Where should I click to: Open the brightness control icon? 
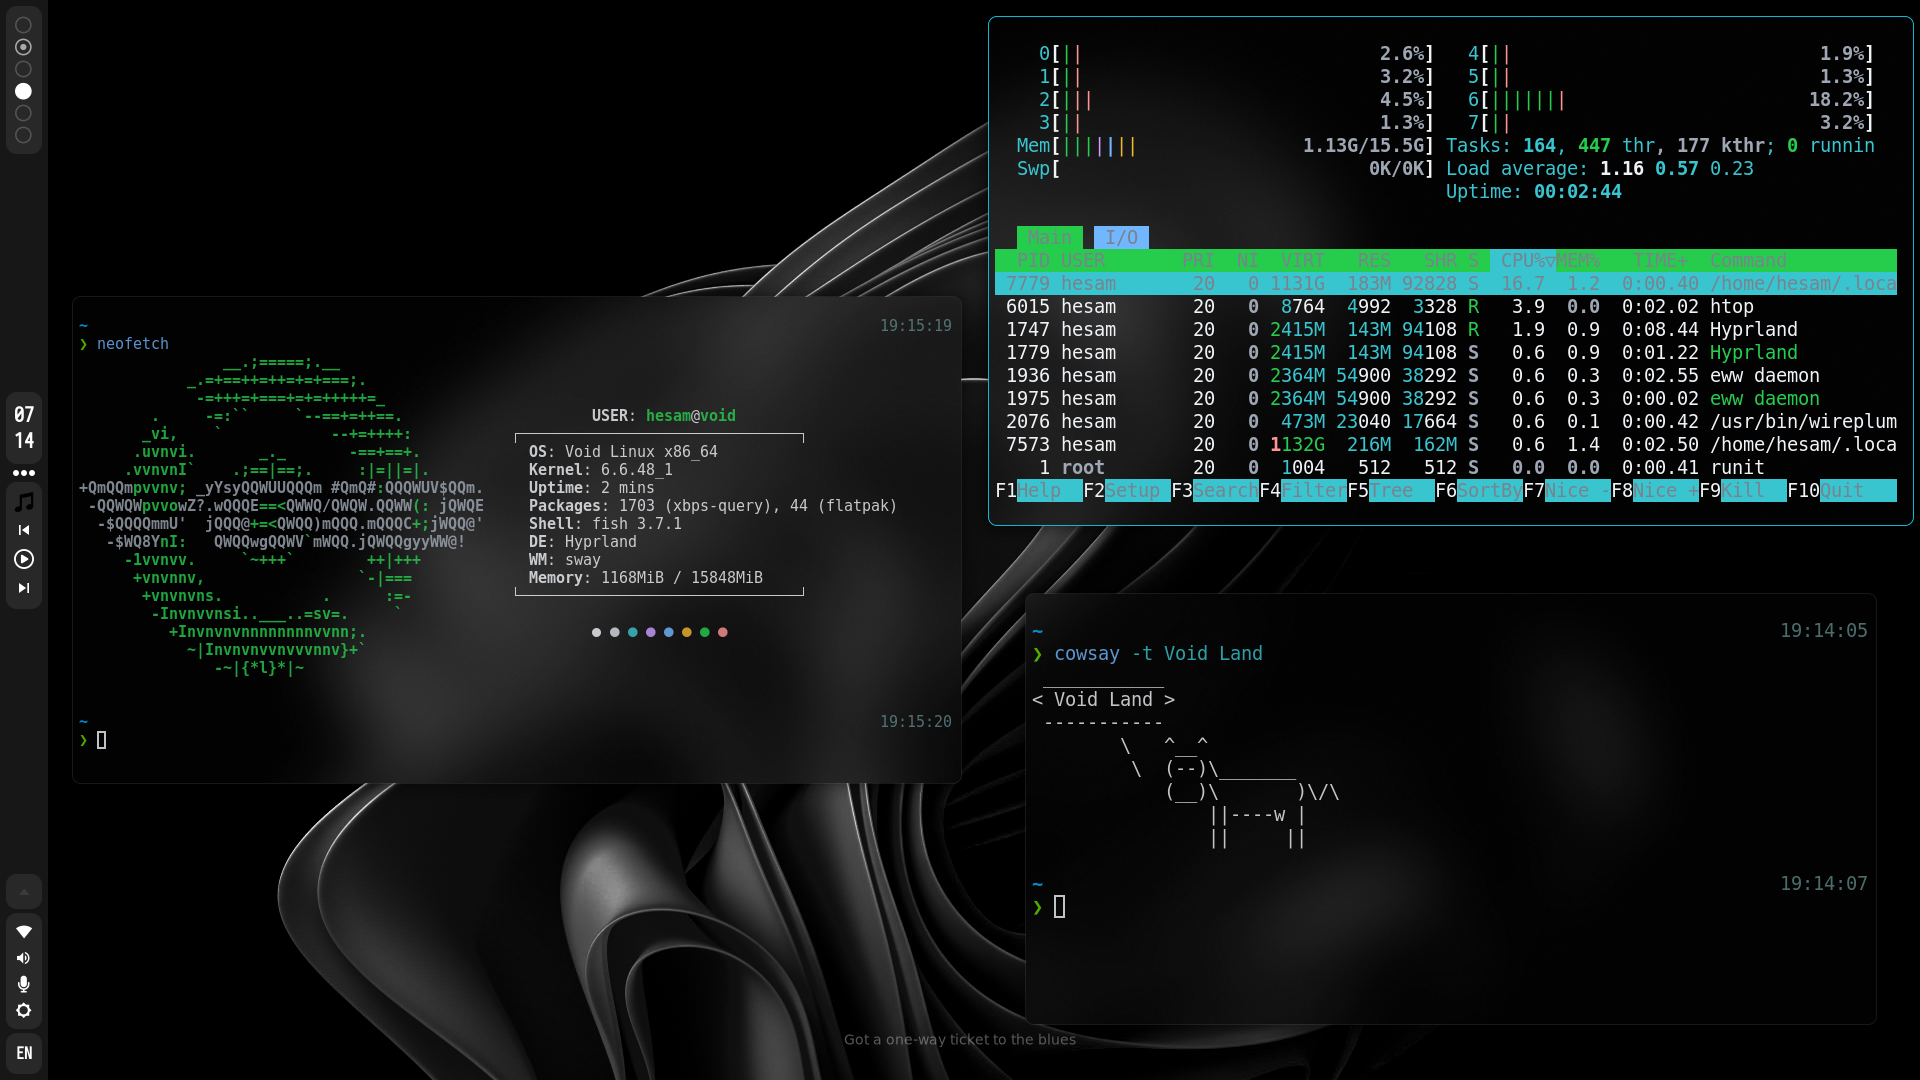click(x=24, y=1011)
